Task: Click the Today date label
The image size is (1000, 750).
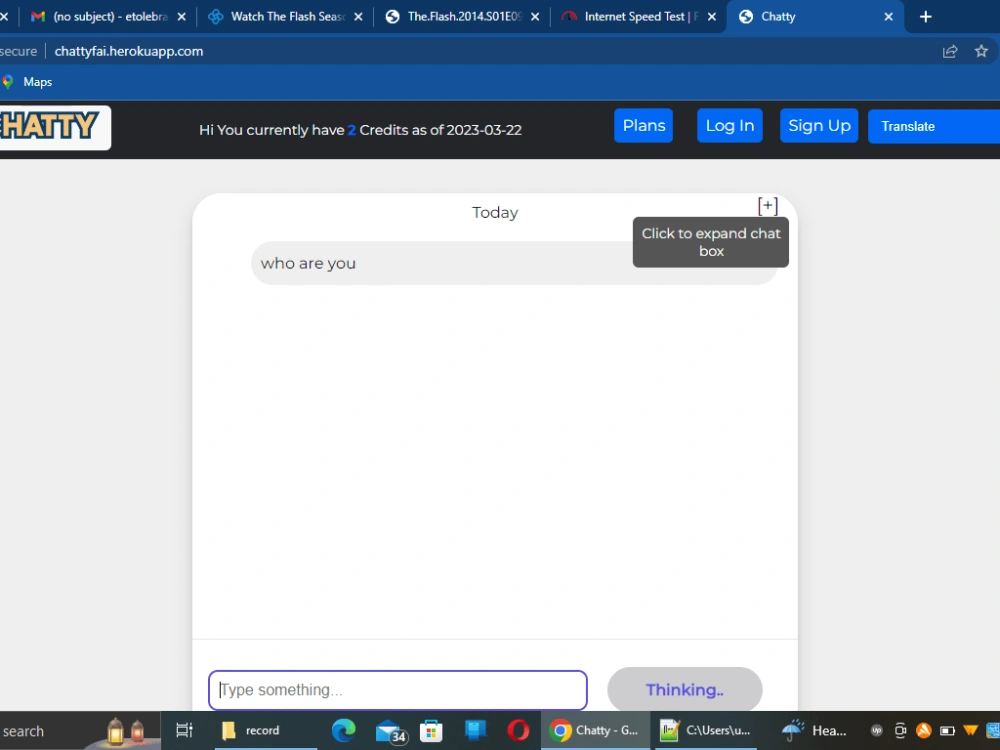Action: tap(495, 212)
